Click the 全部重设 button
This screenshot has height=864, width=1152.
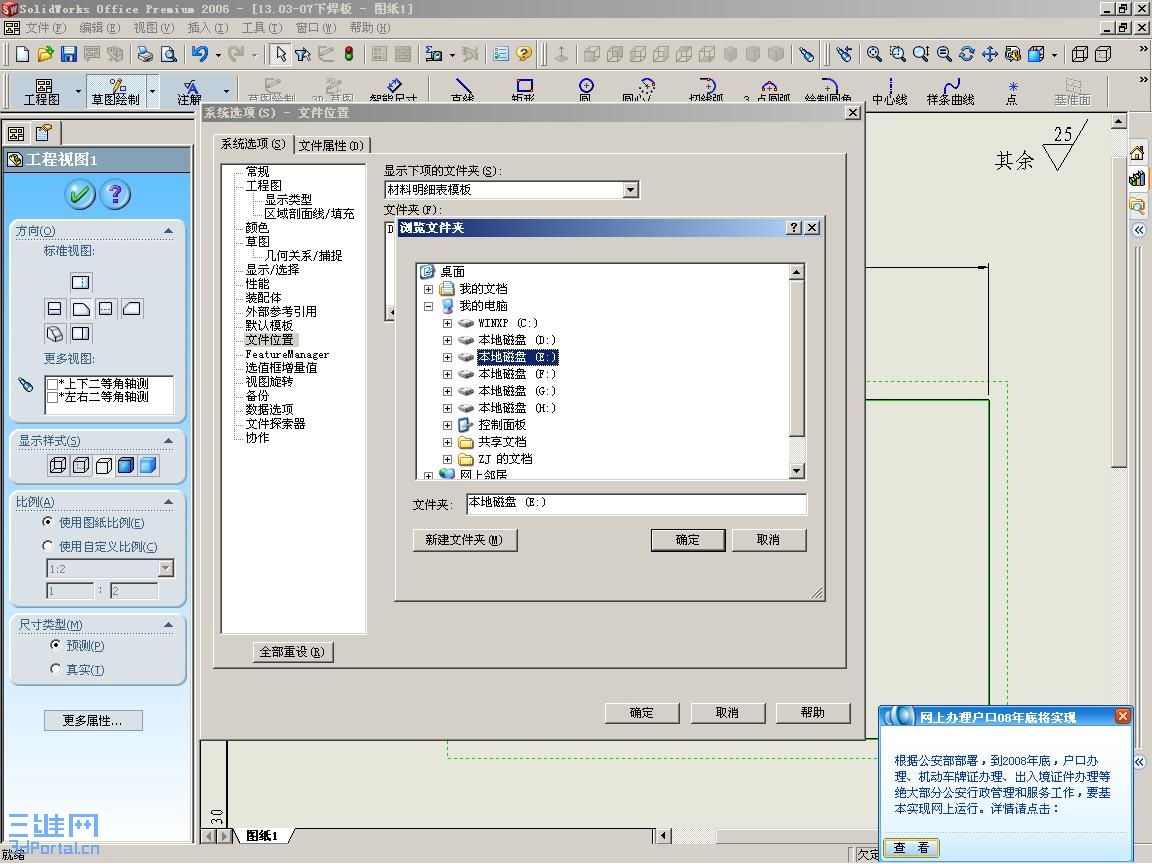(292, 652)
